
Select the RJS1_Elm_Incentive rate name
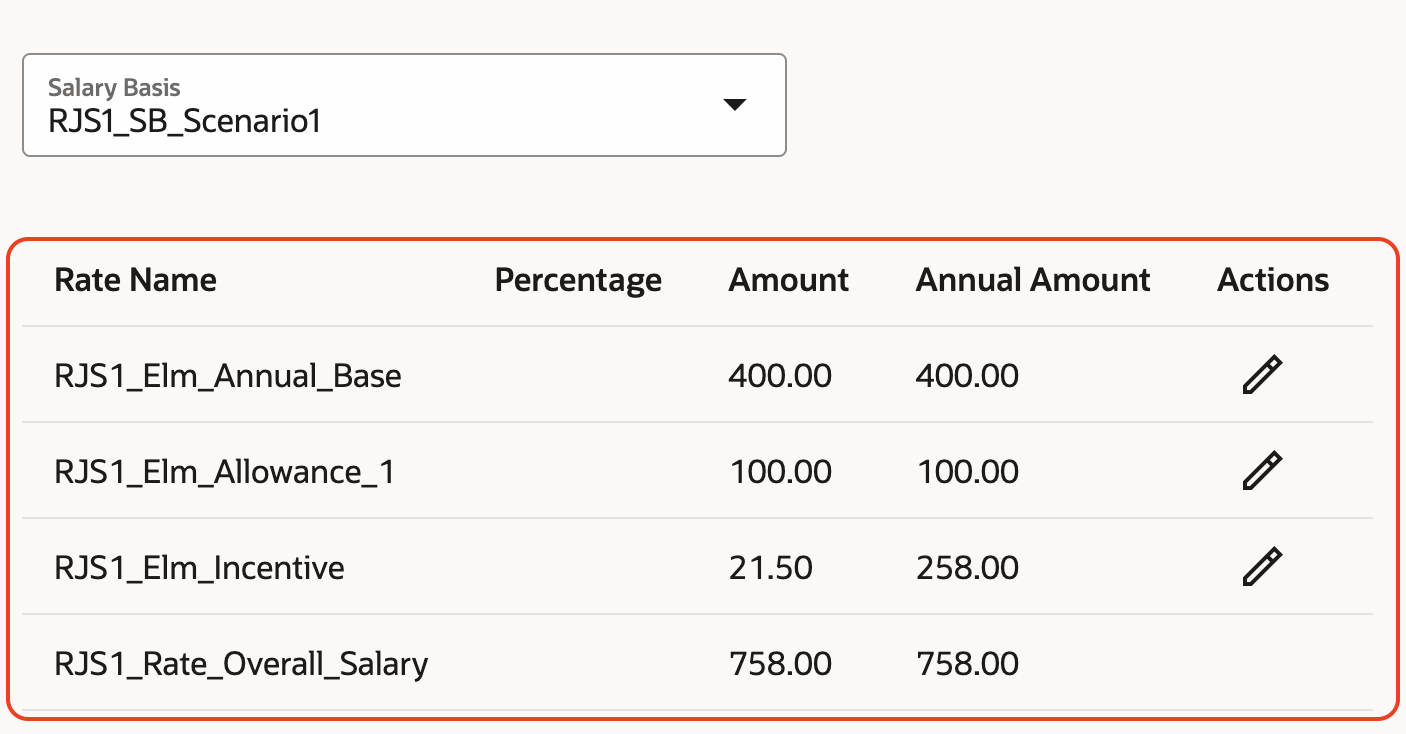pos(199,568)
